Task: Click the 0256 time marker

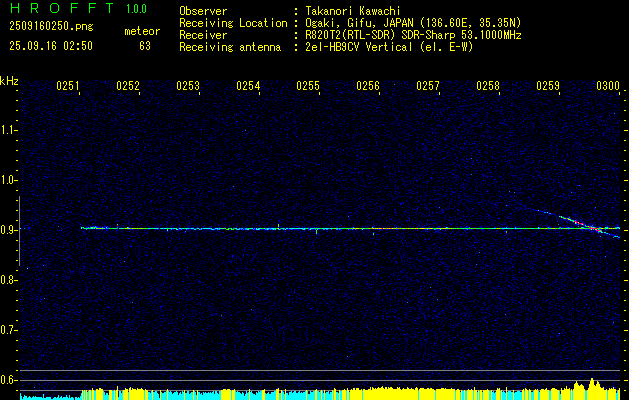Action: 368,85
